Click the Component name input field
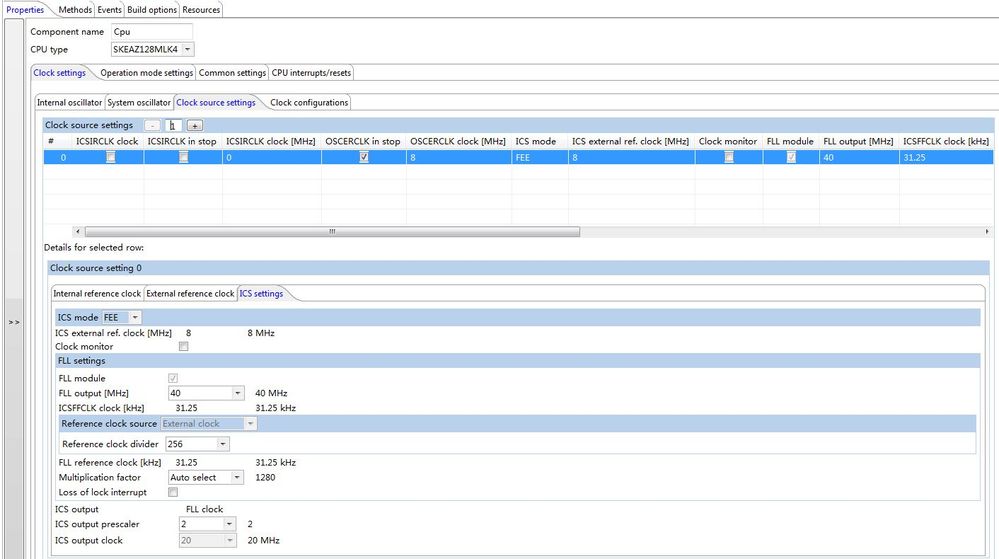The height and width of the screenshot is (559, 999). pos(152,32)
